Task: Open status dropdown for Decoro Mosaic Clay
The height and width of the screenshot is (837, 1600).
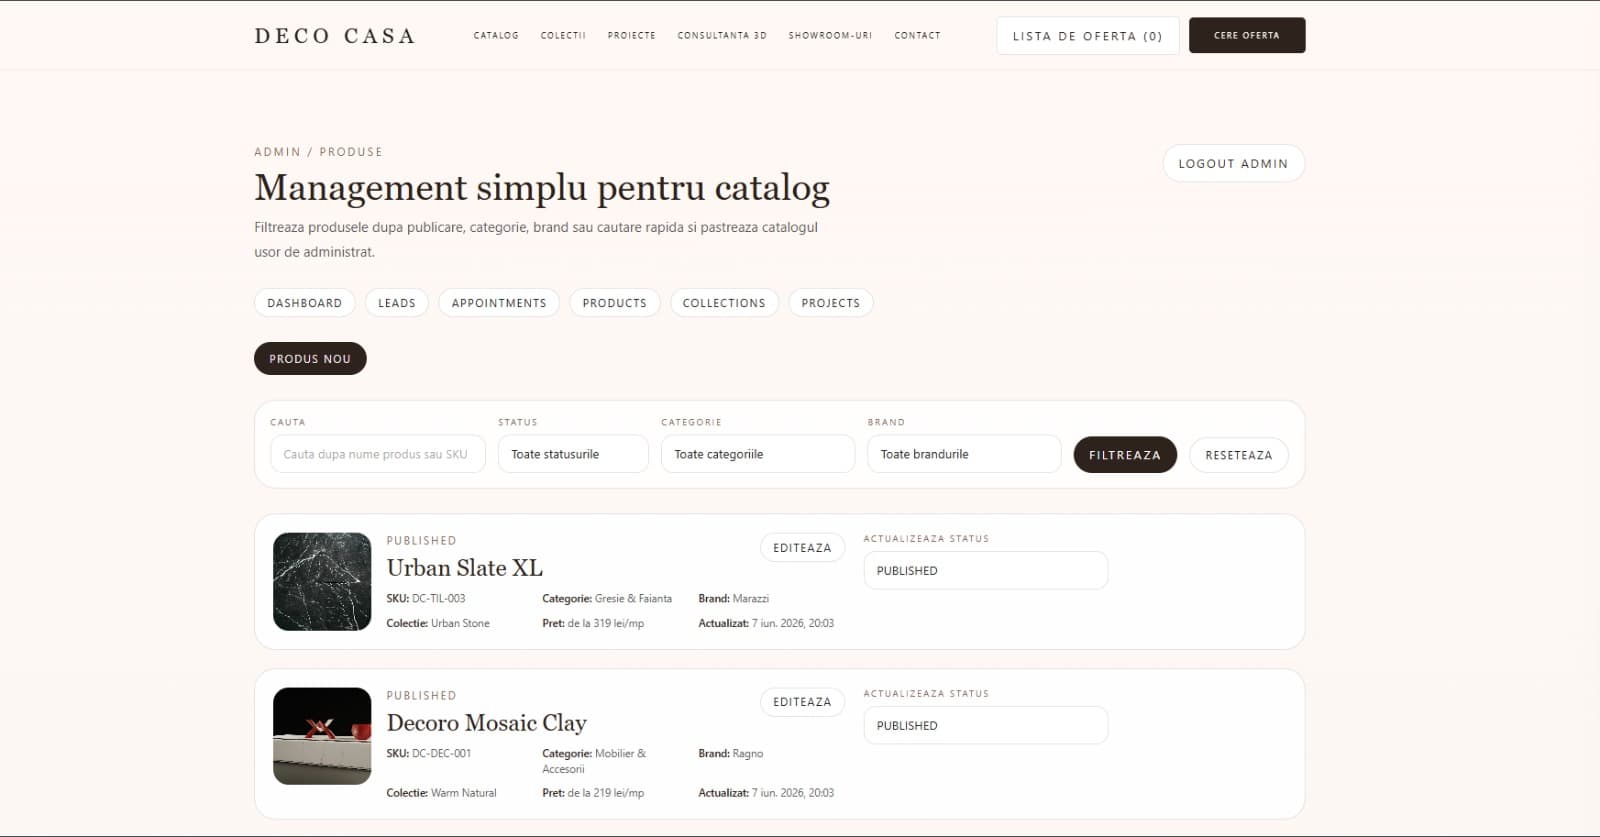Action: [x=985, y=725]
